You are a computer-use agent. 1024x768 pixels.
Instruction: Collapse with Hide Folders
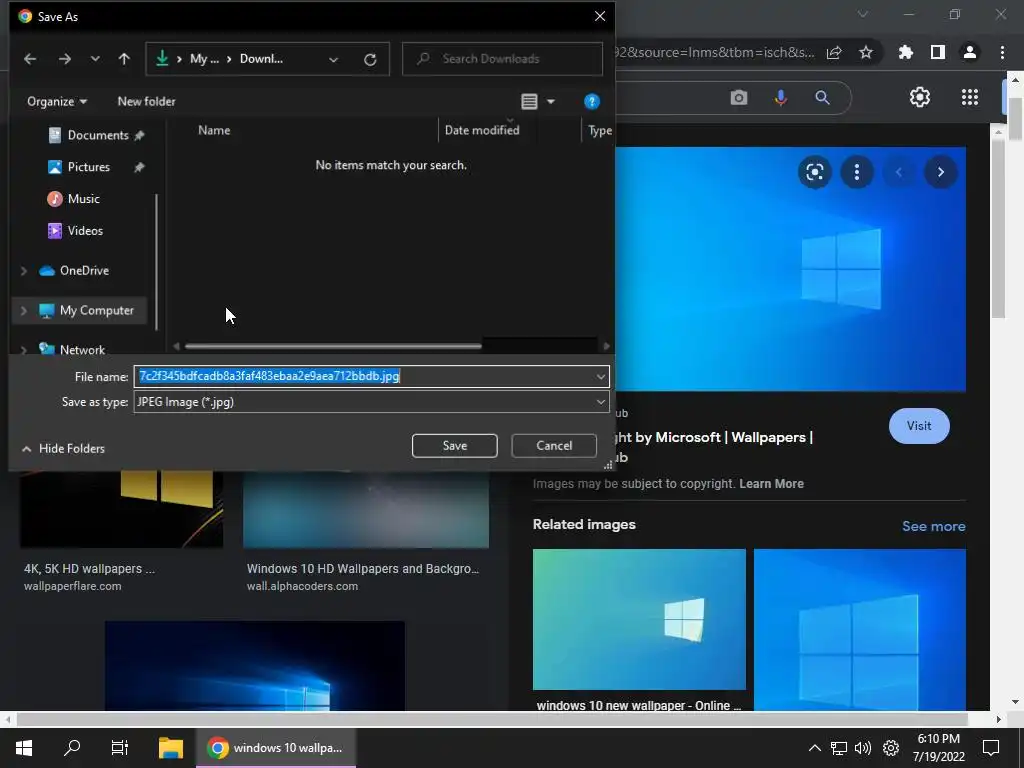63,449
